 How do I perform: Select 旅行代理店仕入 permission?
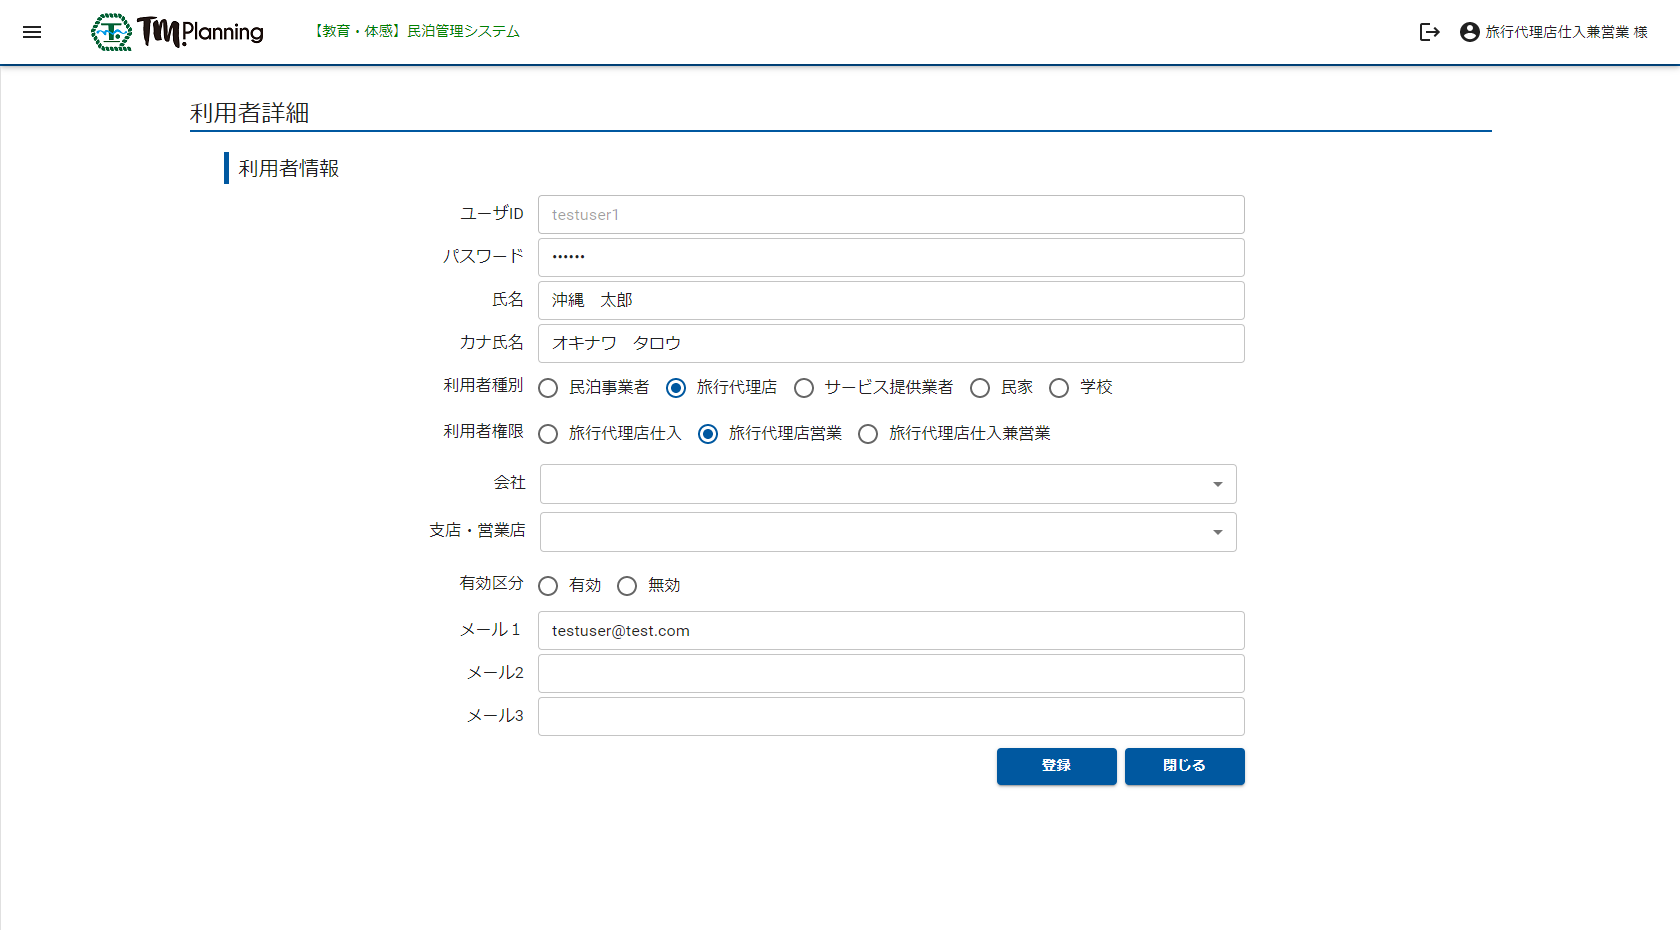point(548,434)
